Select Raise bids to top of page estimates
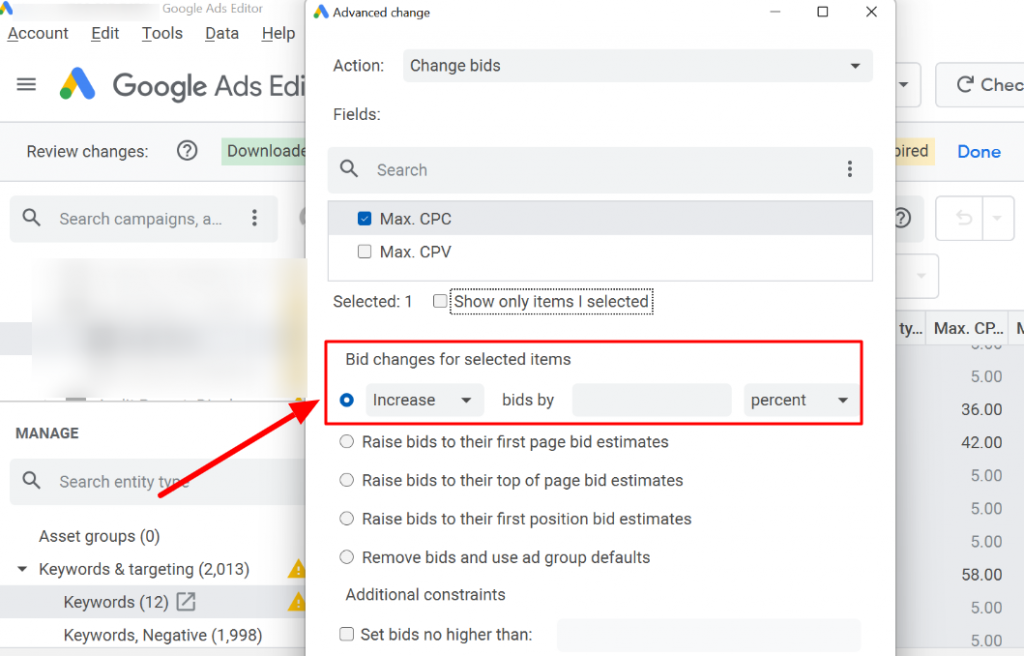1024x656 pixels. coord(347,480)
